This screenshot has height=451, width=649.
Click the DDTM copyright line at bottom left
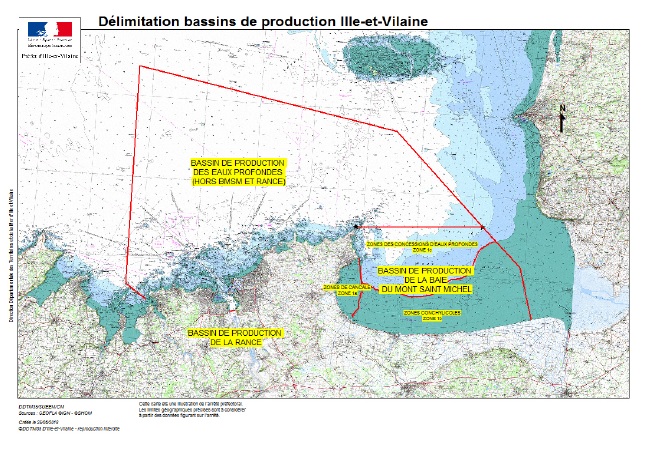[66, 428]
